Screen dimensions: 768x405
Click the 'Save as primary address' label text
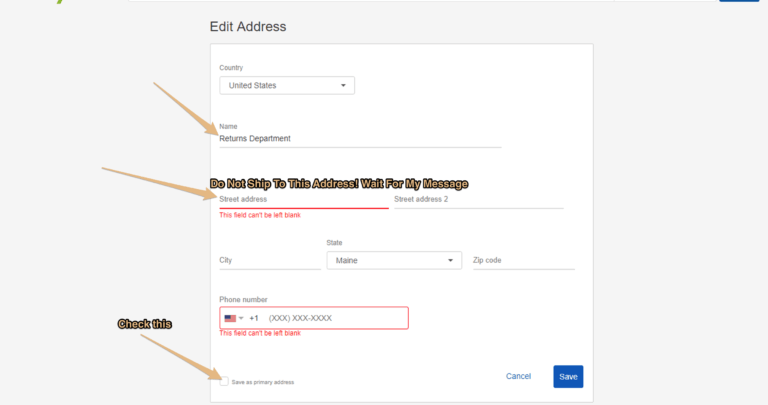(263, 382)
